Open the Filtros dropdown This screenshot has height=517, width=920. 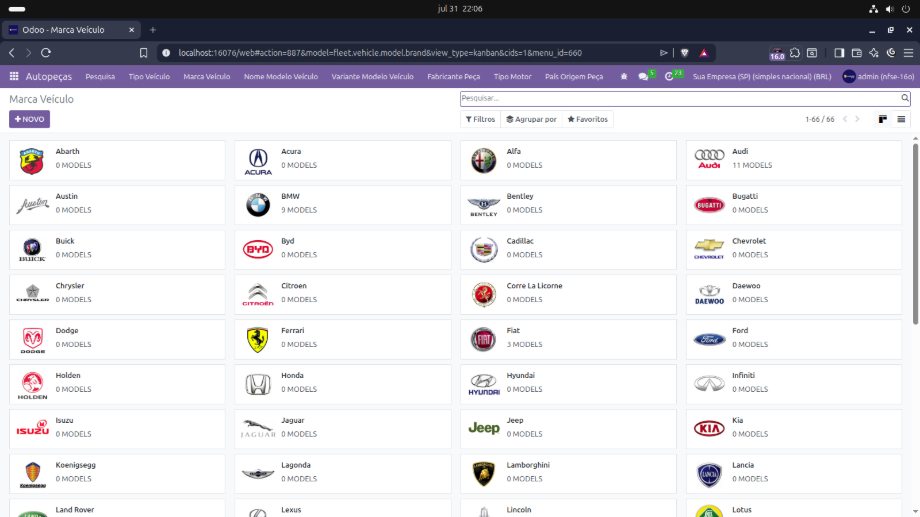pos(481,119)
